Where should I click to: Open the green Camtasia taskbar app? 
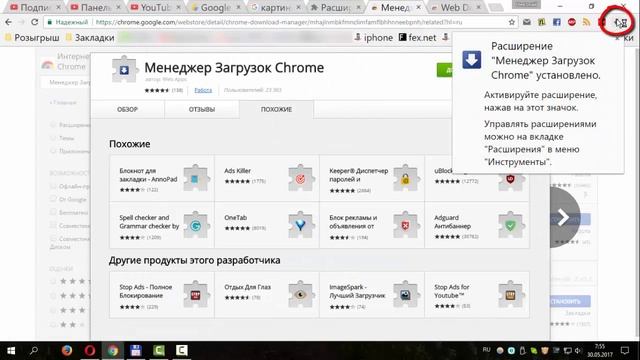(159, 350)
